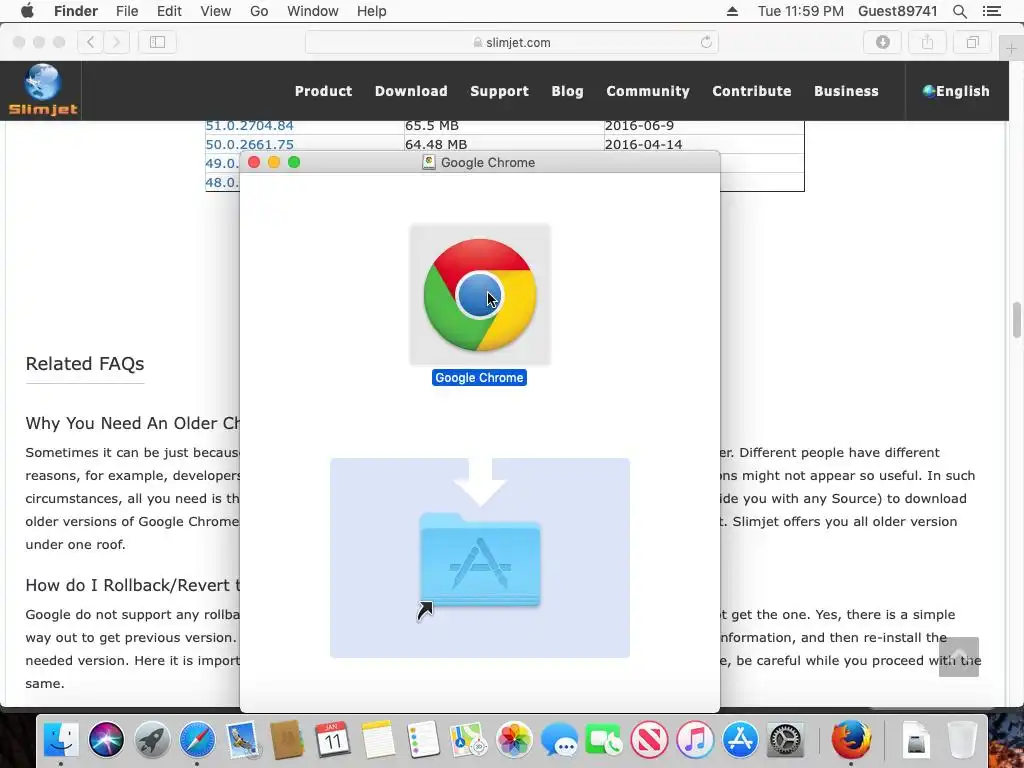1024x768 pixels.
Task: Open the disk image item in dock
Action: pyautogui.click(x=916, y=740)
